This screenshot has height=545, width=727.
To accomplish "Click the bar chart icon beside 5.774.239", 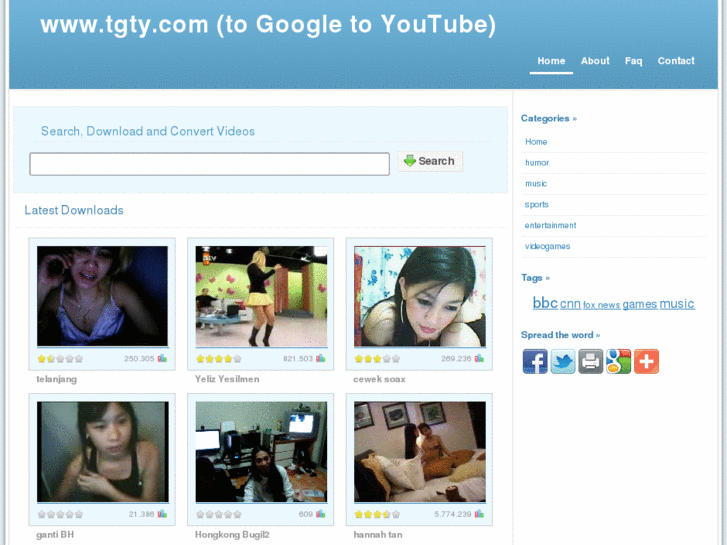I will click(479, 514).
